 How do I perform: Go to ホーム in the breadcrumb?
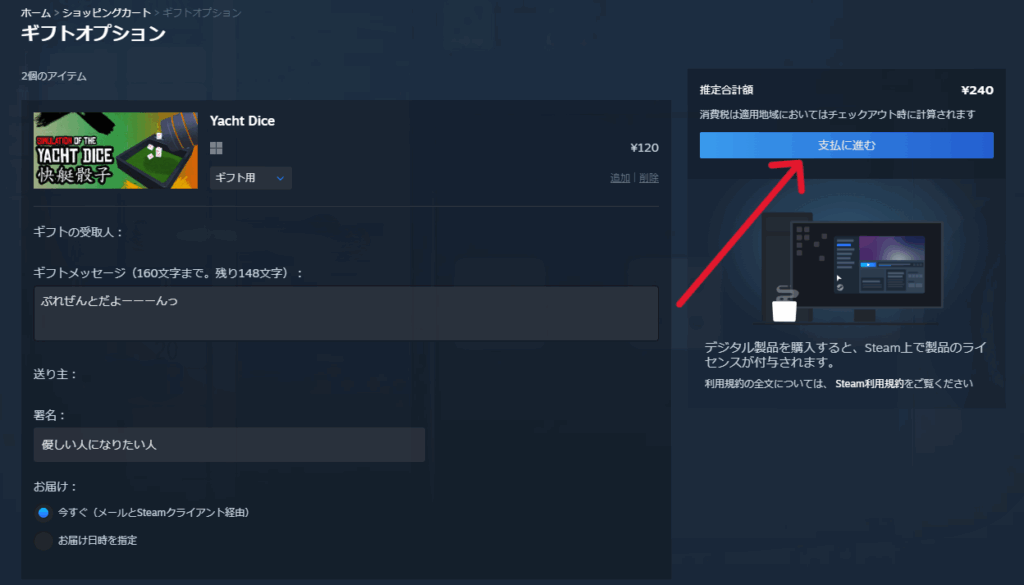36,13
